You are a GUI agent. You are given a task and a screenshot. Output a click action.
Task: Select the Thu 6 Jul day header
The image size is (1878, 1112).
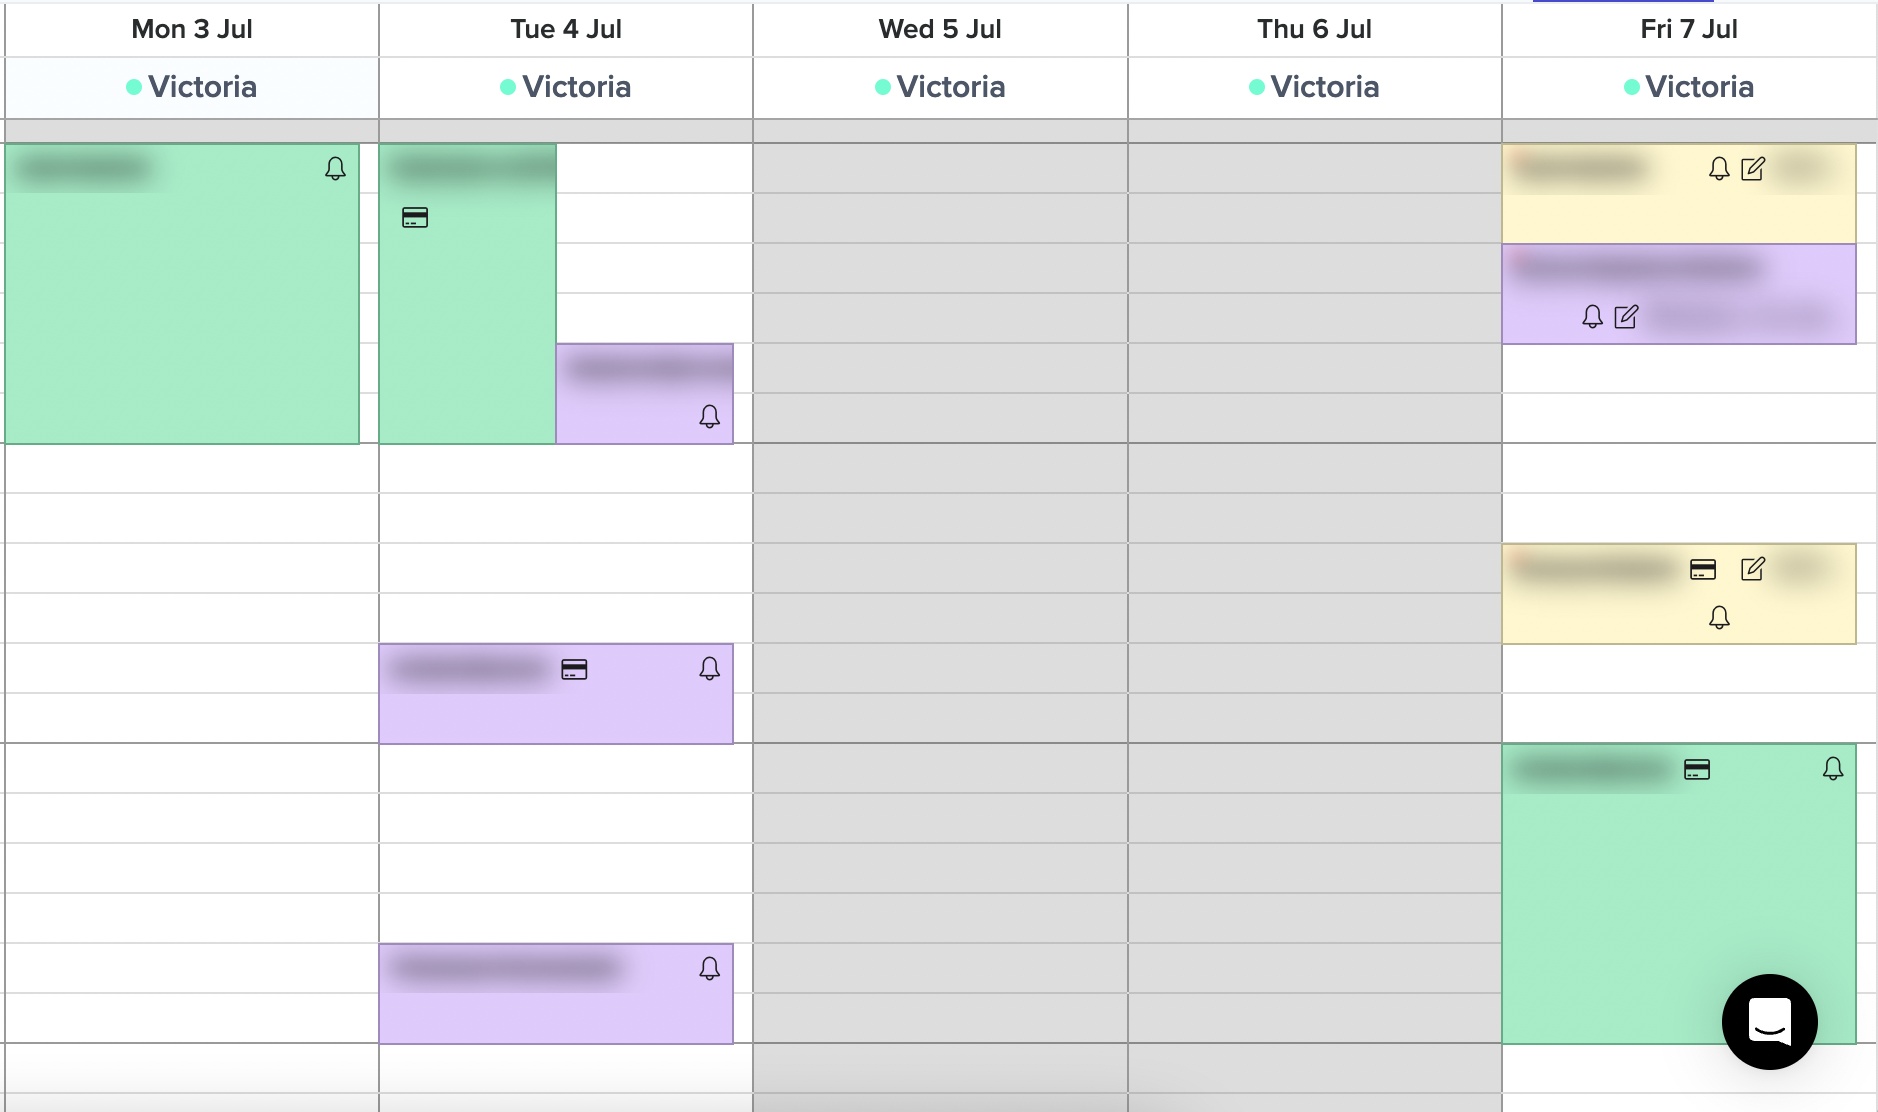pyautogui.click(x=1314, y=29)
